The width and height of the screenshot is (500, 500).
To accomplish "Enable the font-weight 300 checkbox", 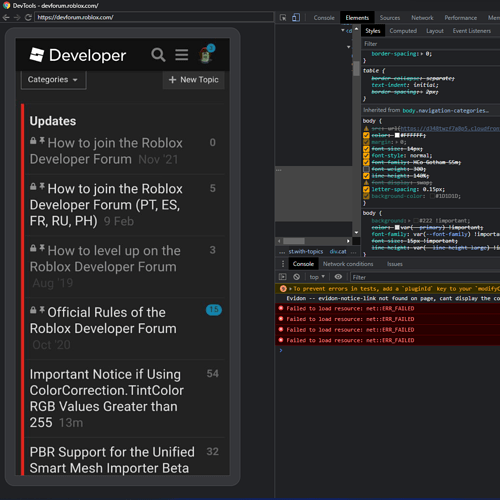I will (x=366, y=169).
